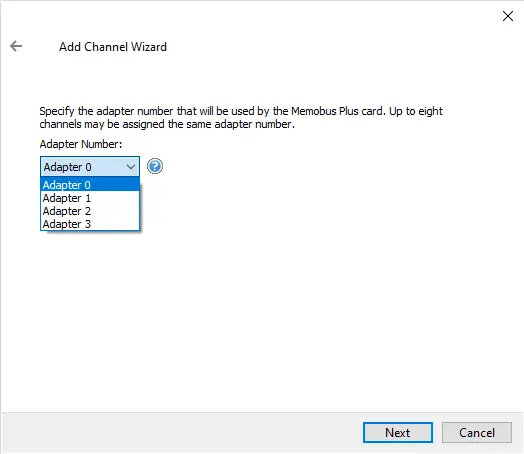Click the Memobus Plus card instruction text

pyautogui.click(x=241, y=111)
